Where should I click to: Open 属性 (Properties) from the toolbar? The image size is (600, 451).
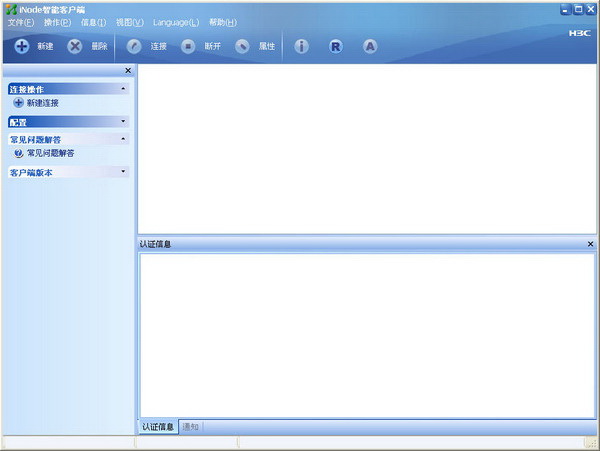pos(243,46)
